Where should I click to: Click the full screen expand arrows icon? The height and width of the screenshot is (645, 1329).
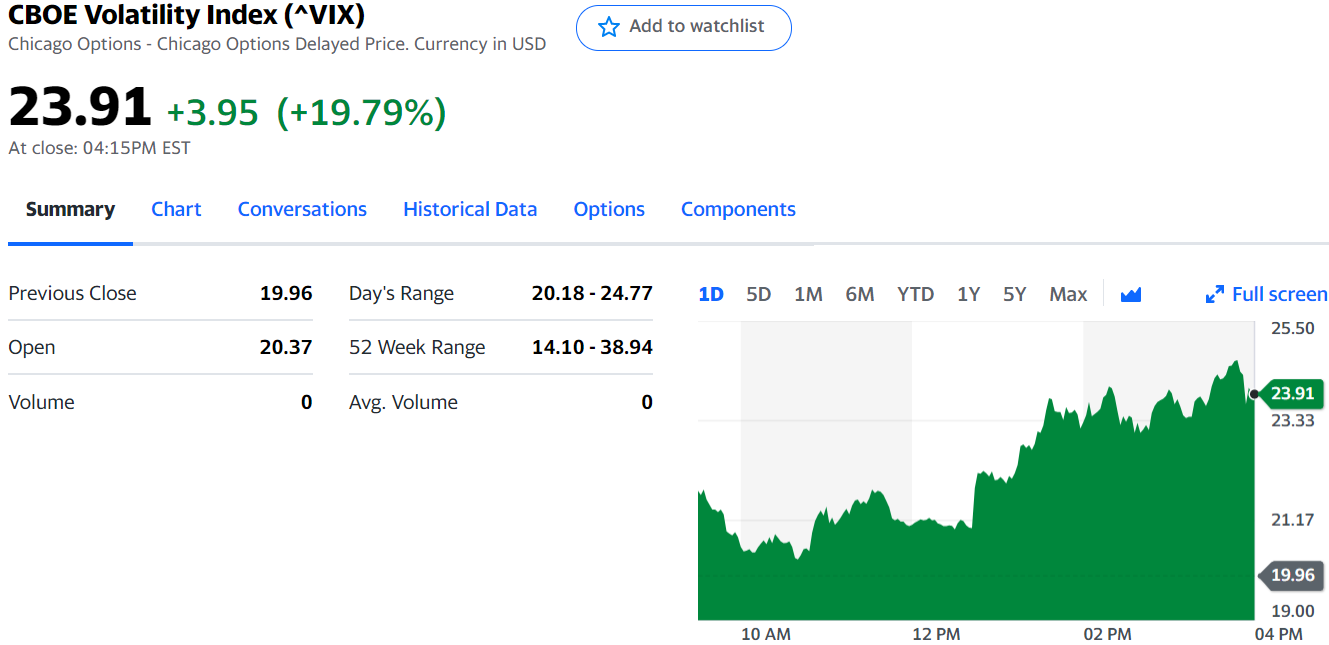[x=1215, y=294]
